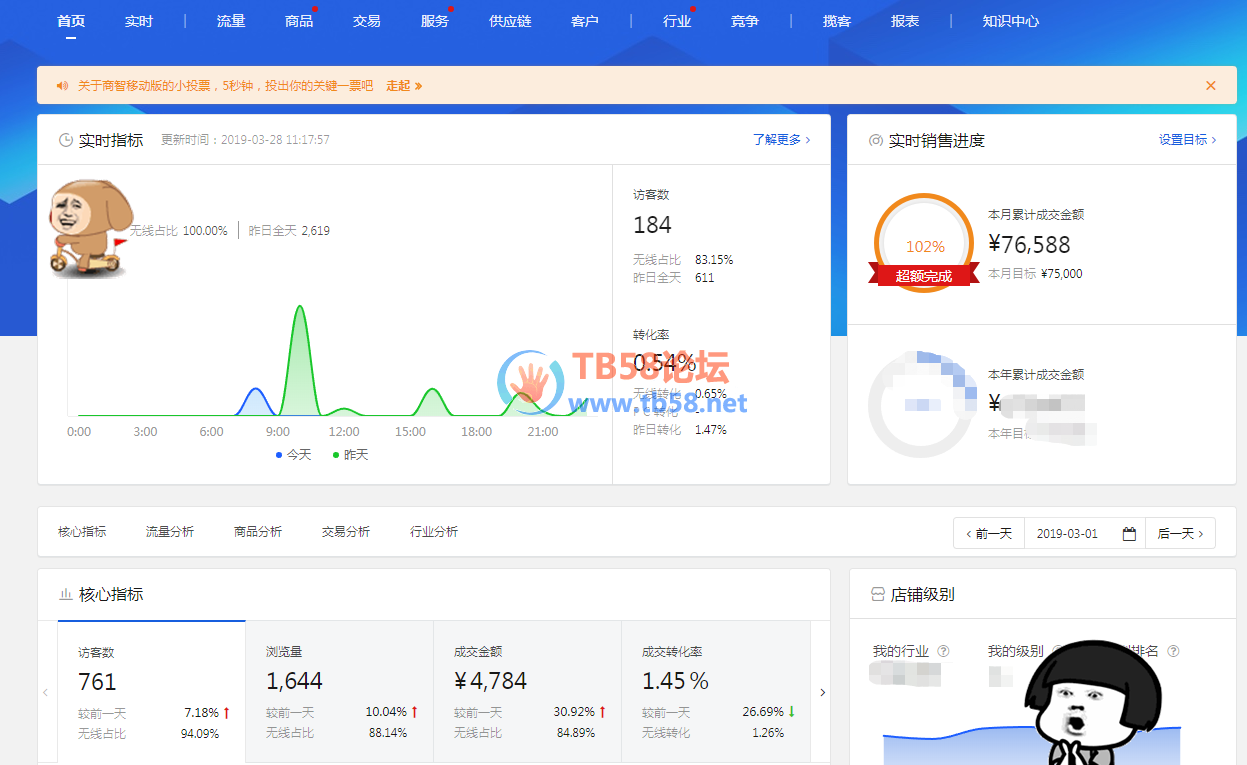Open the 流量 navigation menu

point(231,21)
